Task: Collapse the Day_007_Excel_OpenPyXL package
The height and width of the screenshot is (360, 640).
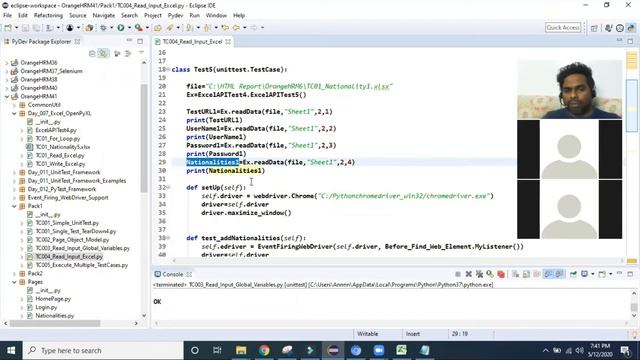Action: click(x=14, y=113)
